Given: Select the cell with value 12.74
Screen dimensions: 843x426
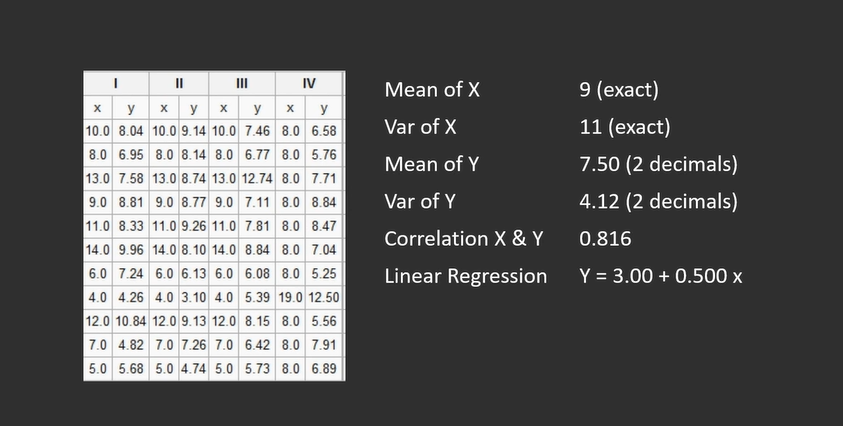Looking at the screenshot, I should pos(257,178).
